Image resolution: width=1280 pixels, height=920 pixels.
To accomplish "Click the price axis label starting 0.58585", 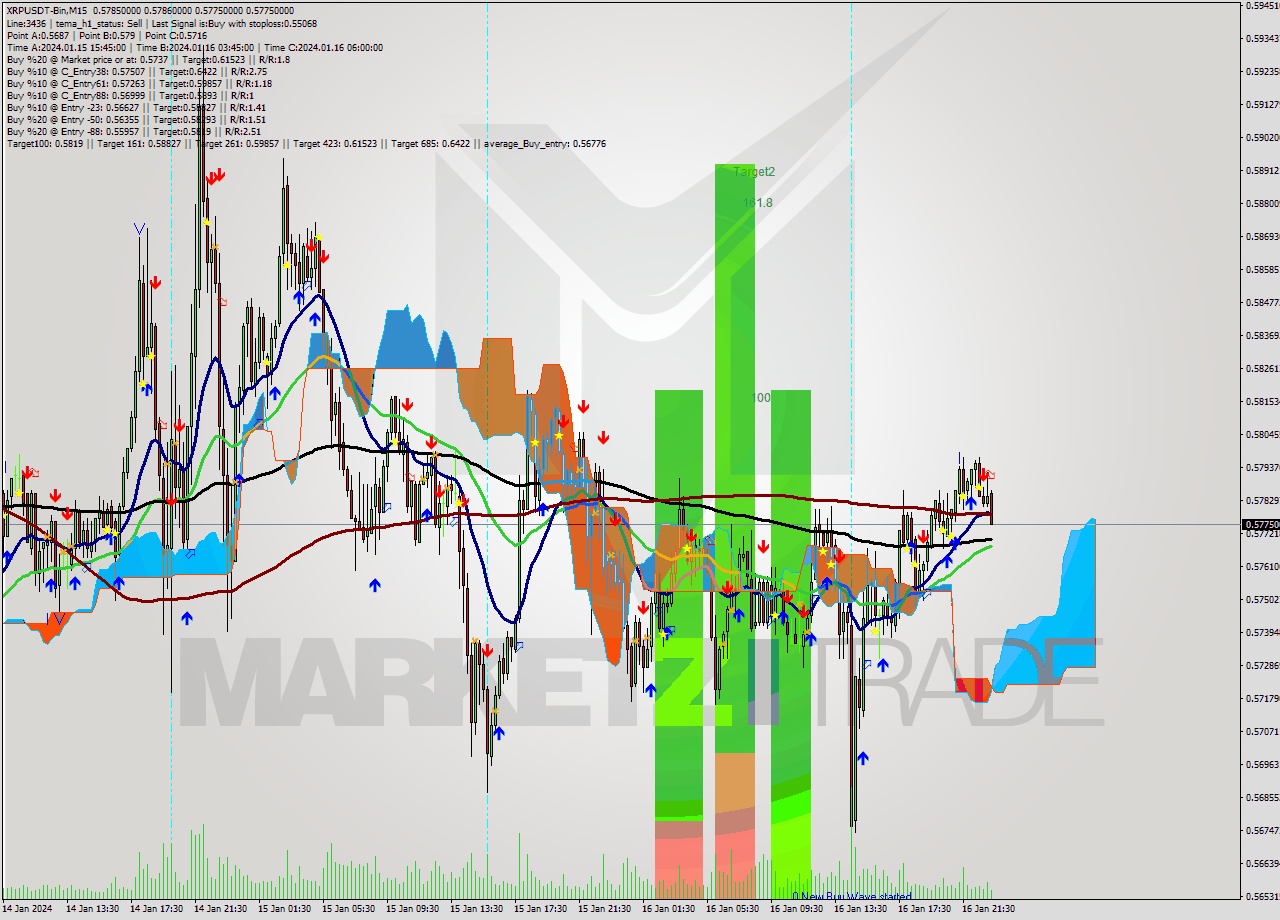I will click(x=1262, y=269).
